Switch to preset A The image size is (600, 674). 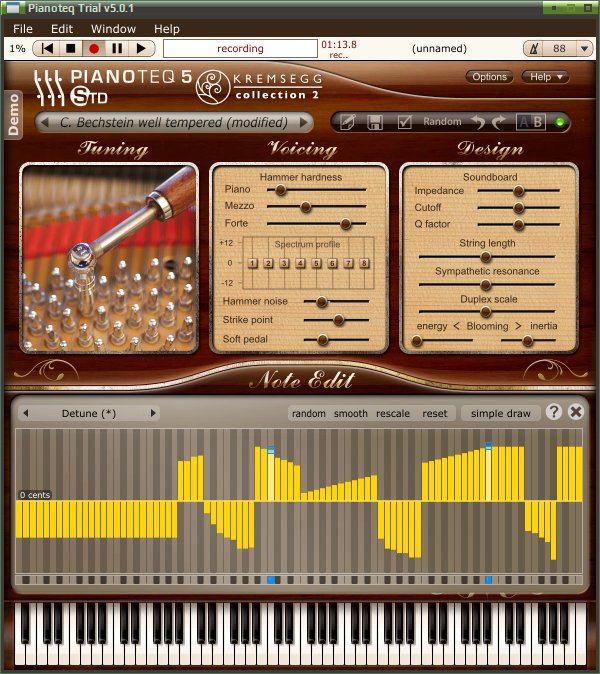pos(523,123)
